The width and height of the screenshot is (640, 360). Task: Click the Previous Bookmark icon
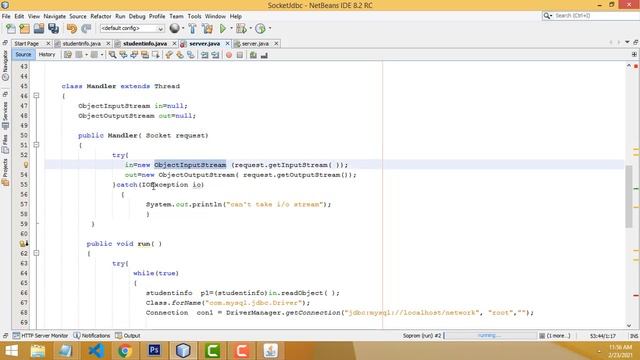[x=169, y=55]
